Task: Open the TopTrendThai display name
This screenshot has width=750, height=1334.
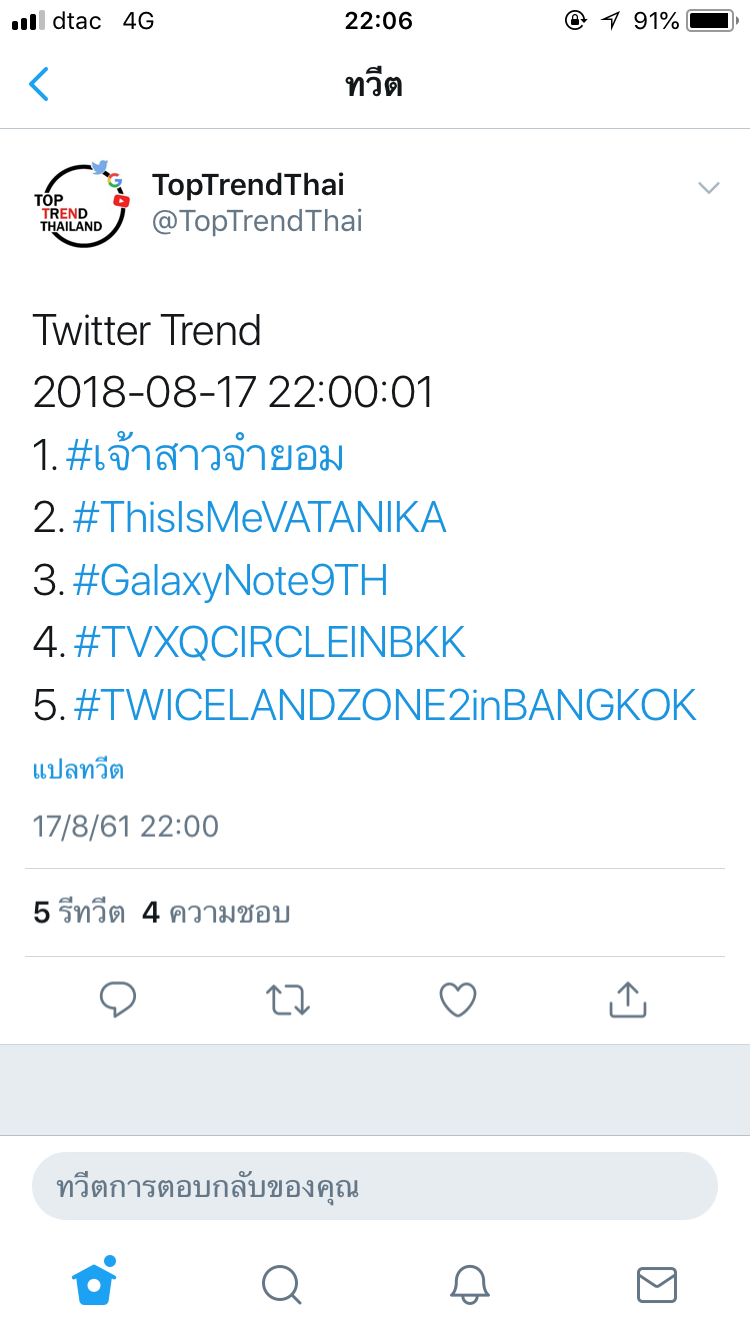Action: (x=248, y=185)
